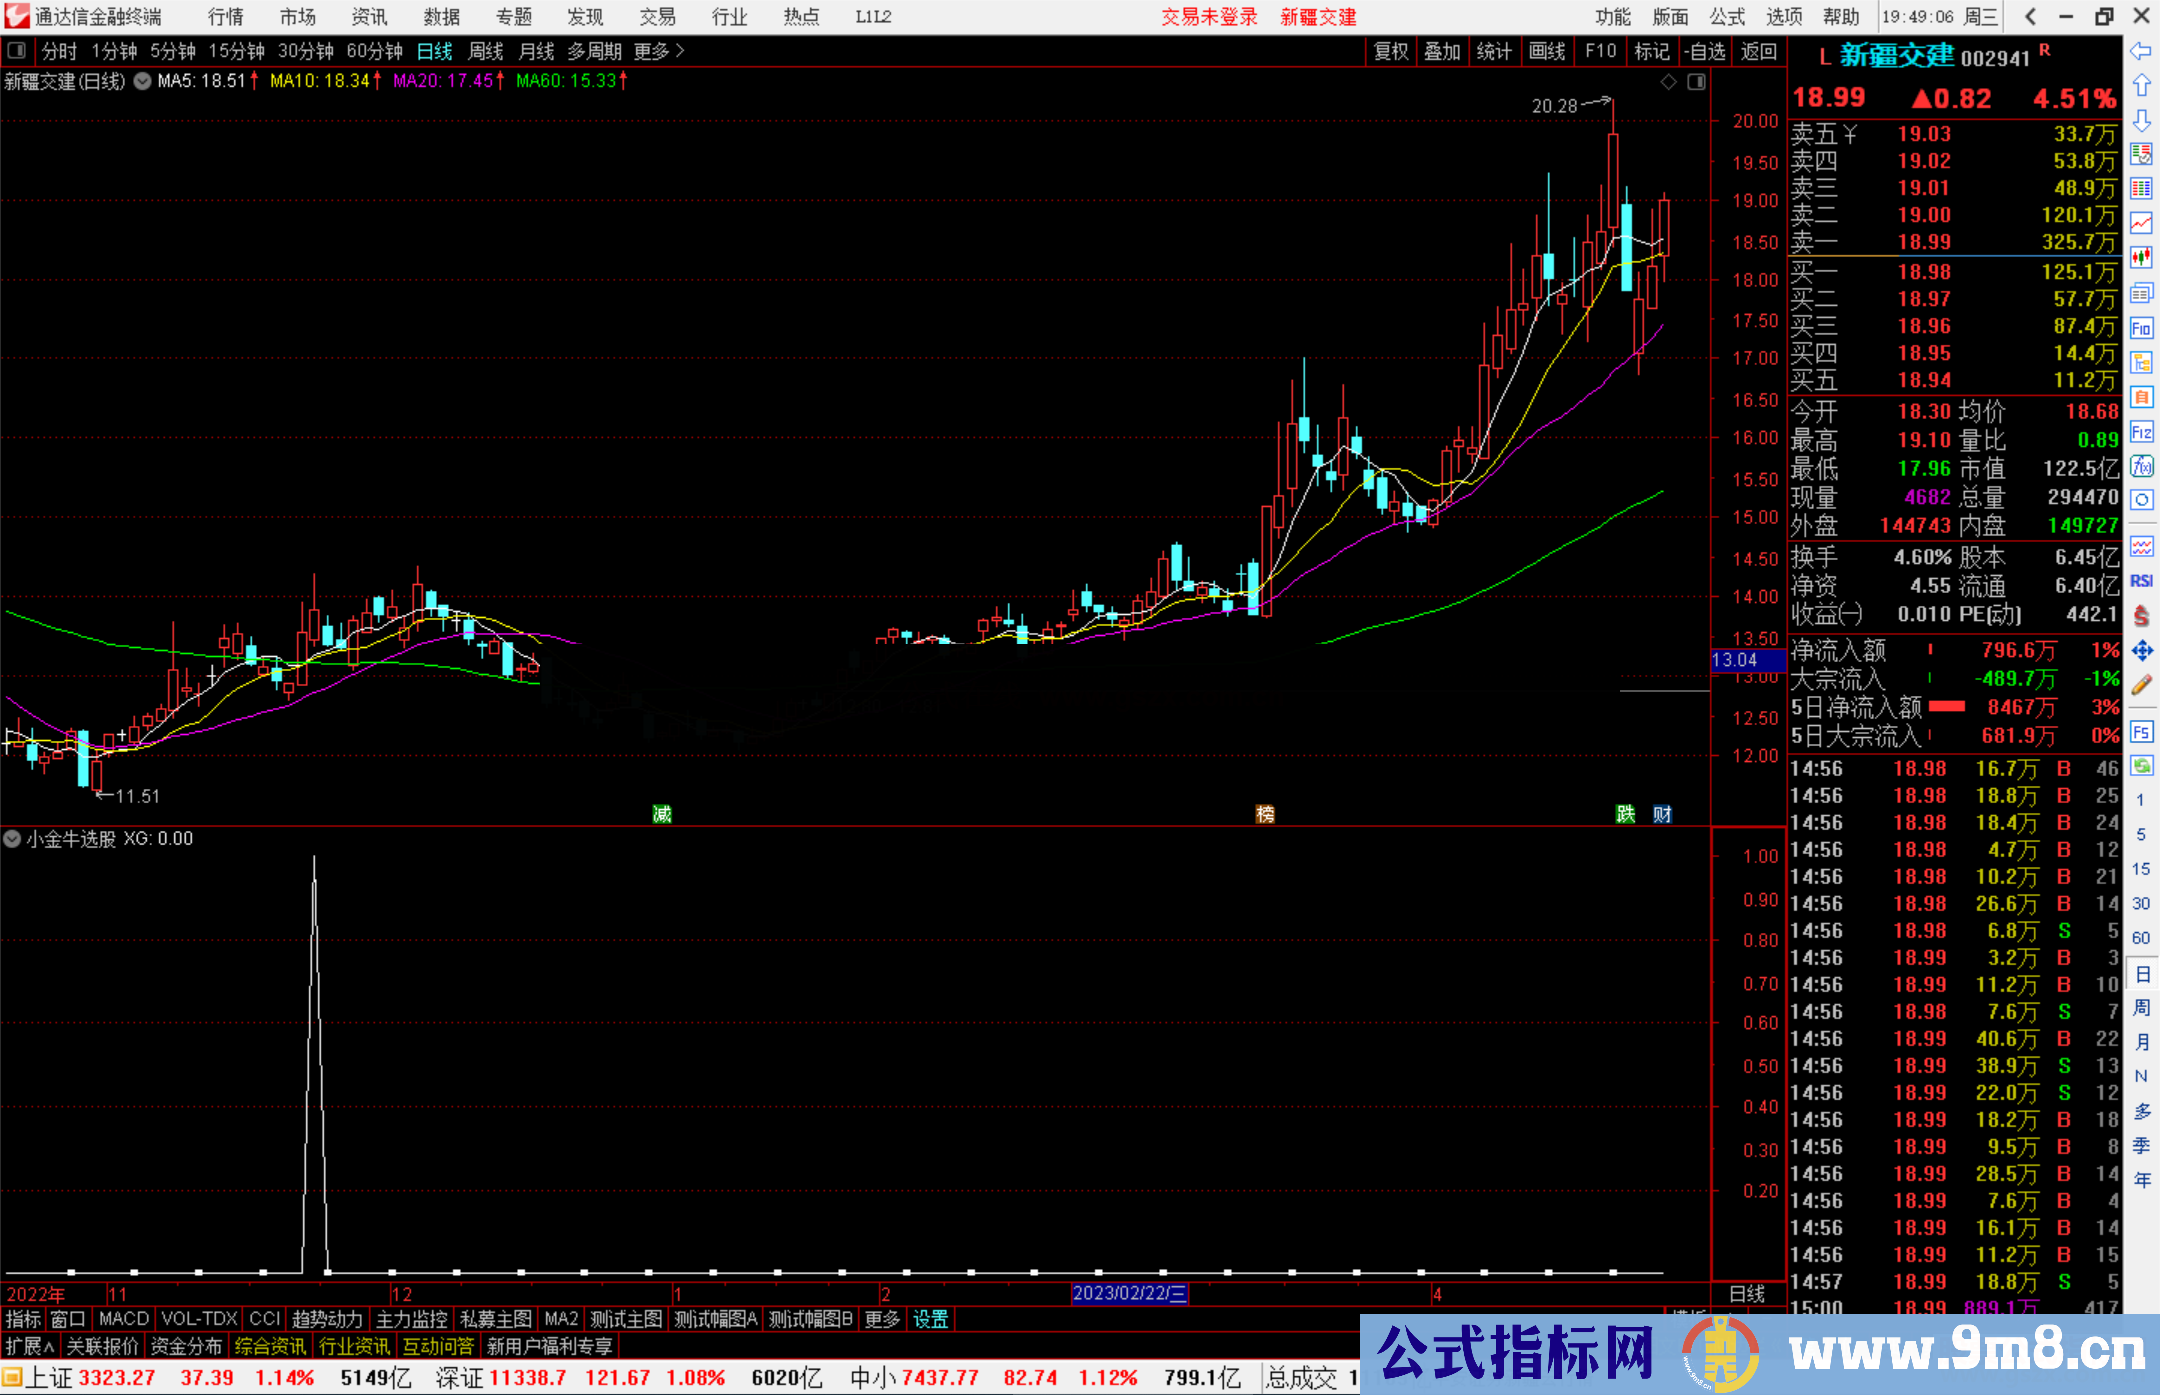Toggle the 小金牛选股 indicator circle button
Screen dimensions: 2160x1395
[12, 839]
